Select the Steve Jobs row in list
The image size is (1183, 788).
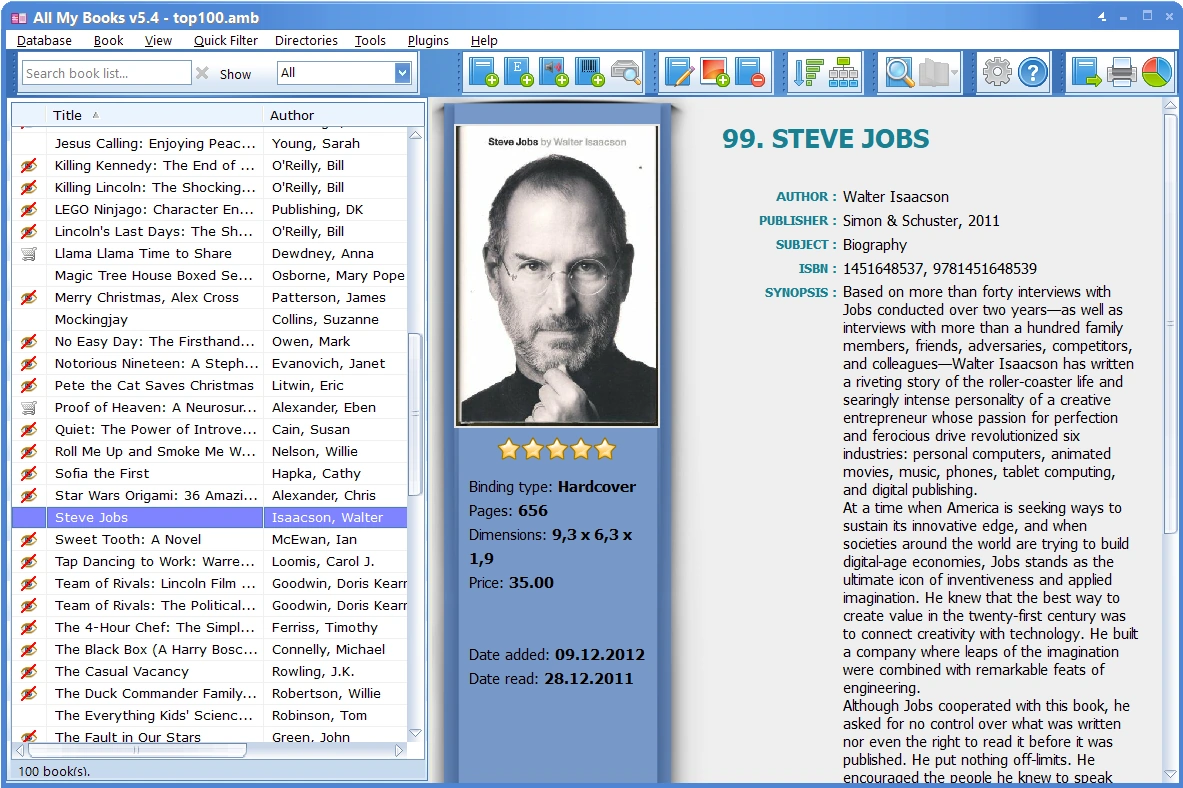[x=210, y=517]
